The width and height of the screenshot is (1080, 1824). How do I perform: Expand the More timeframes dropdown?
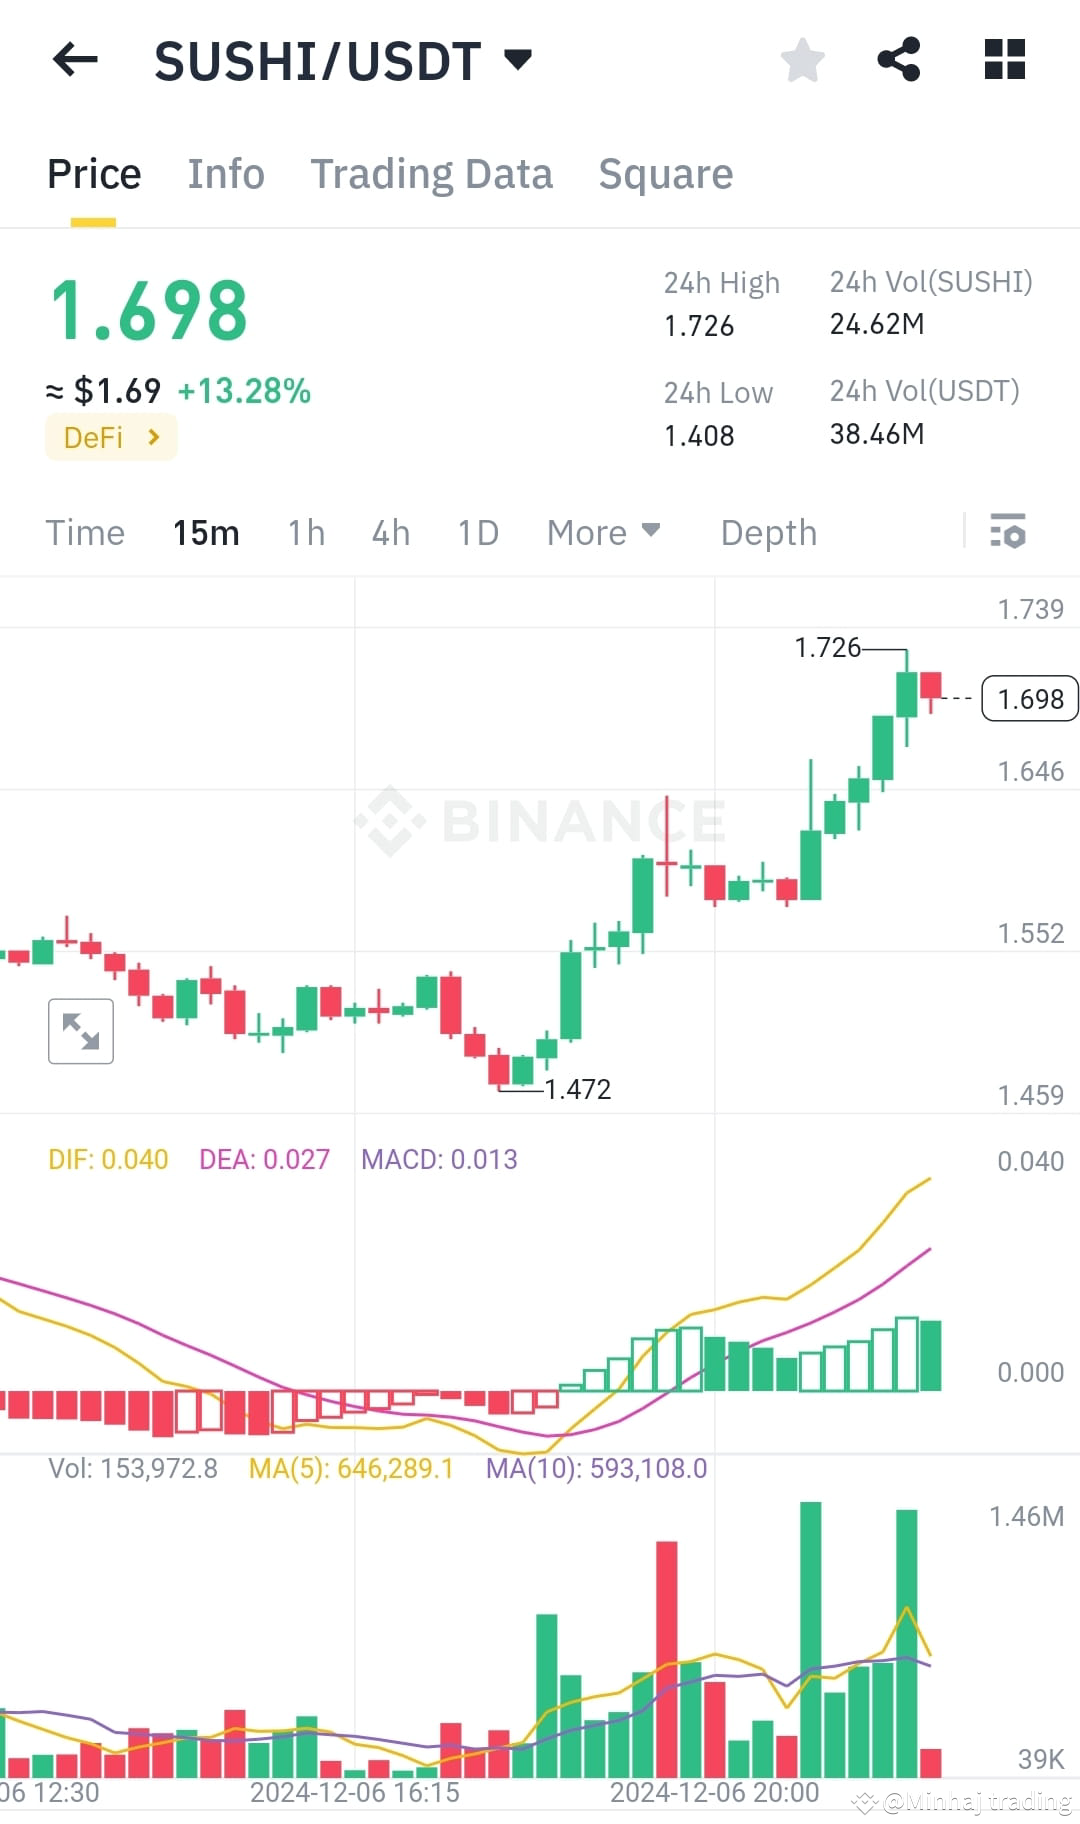pos(603,533)
